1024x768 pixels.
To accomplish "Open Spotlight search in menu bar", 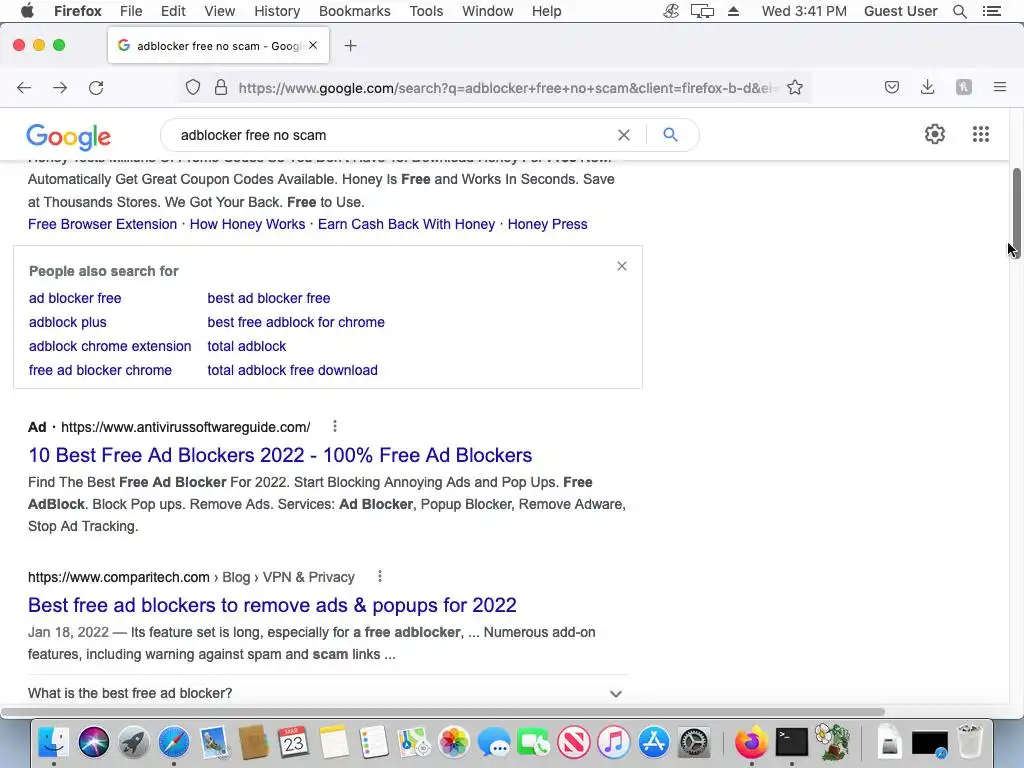I will pos(959,11).
